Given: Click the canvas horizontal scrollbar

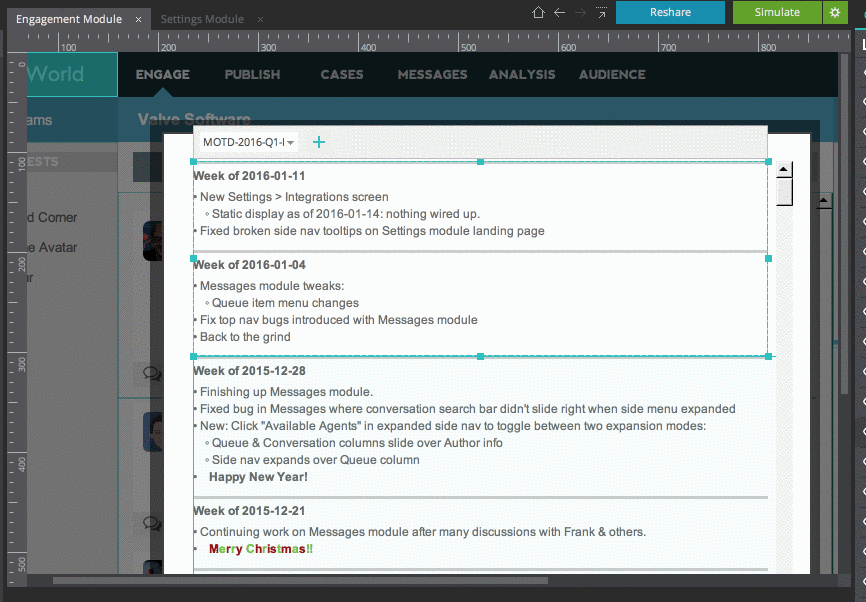Looking at the screenshot, I should click(300, 580).
